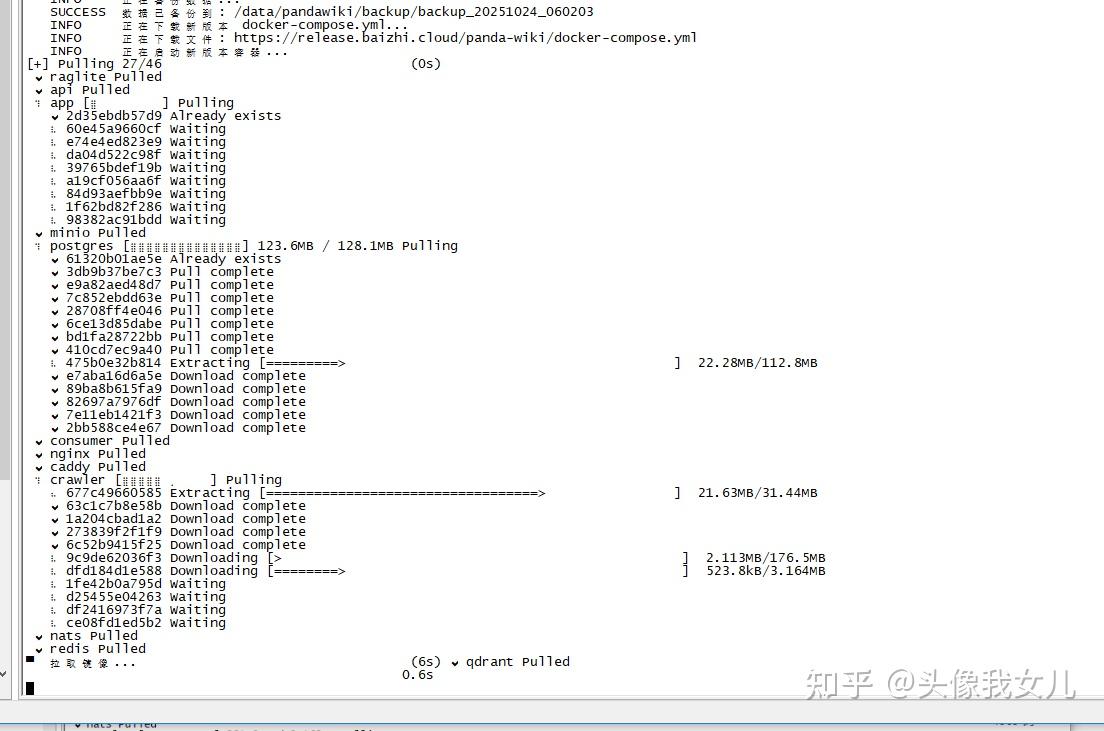Click the checkmark next to redis Pulled
Image resolution: width=1104 pixels, height=731 pixels.
click(39, 650)
